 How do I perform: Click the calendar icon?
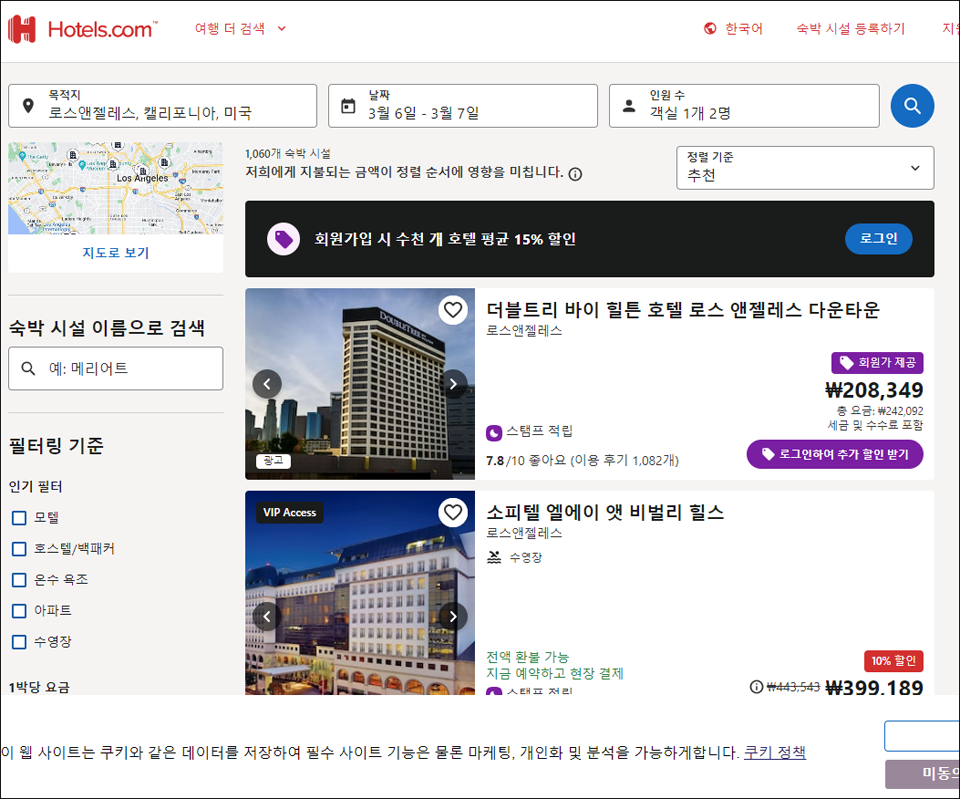pyautogui.click(x=348, y=106)
